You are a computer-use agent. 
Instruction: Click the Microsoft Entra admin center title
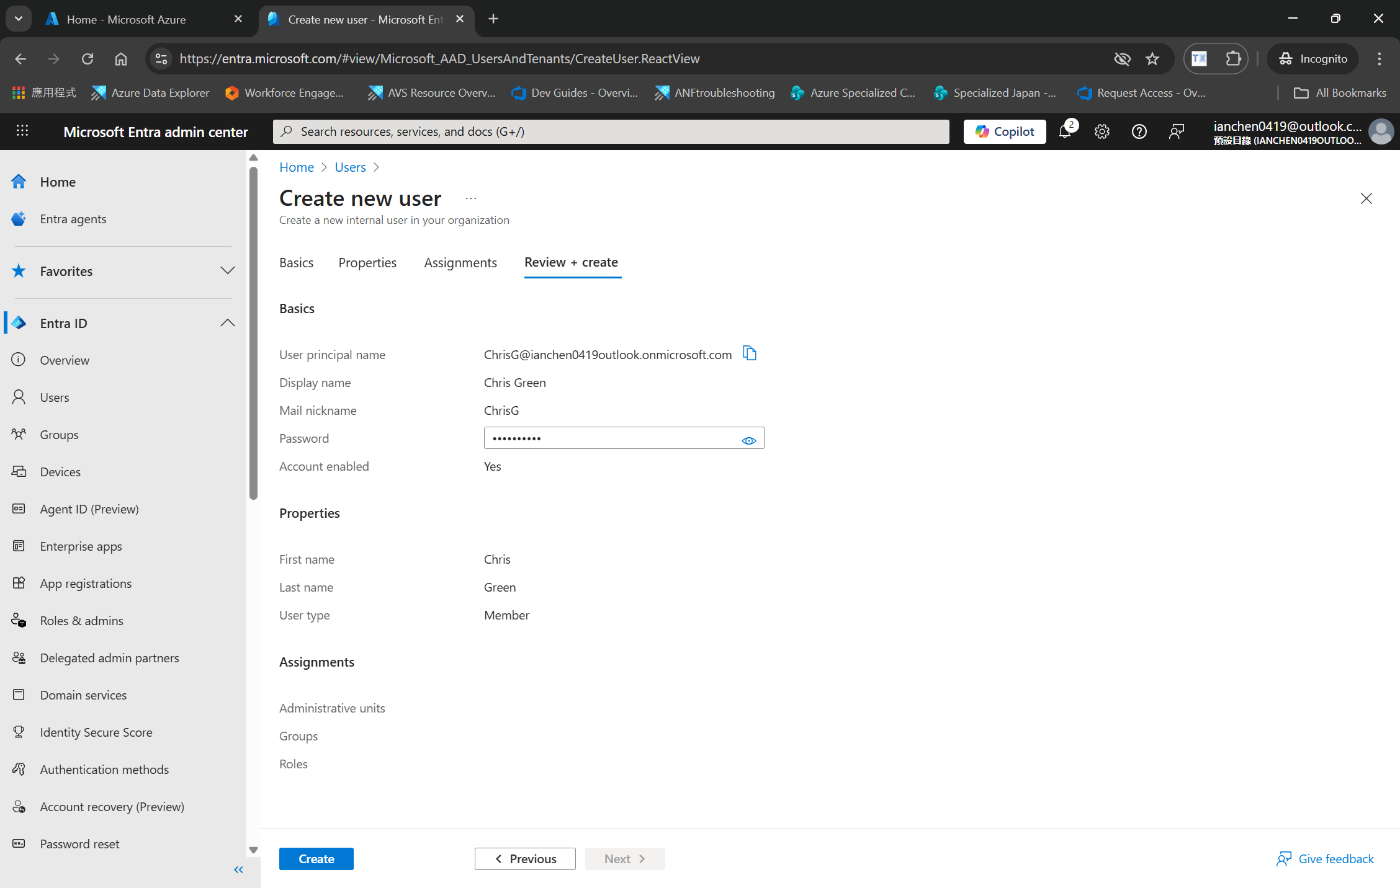pos(155,131)
